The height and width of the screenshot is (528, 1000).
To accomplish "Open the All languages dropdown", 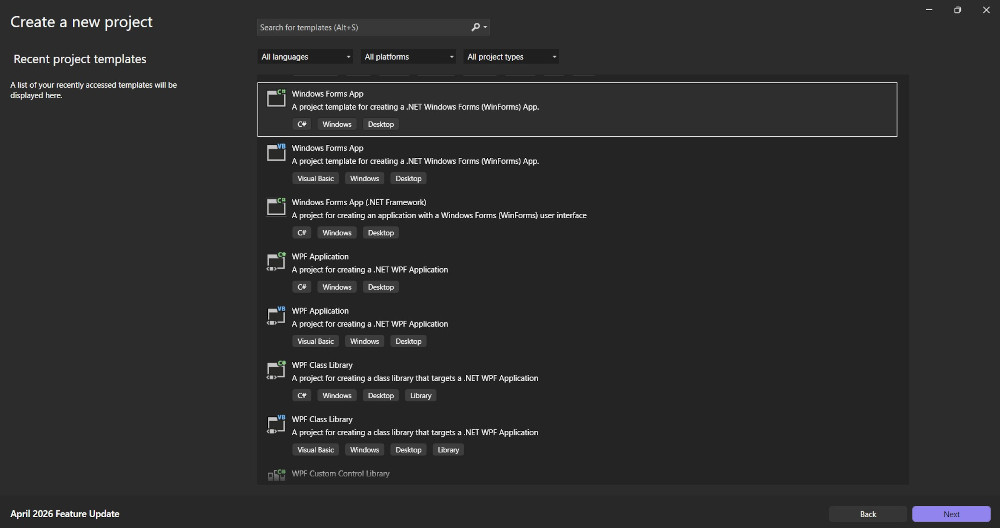I will click(304, 57).
